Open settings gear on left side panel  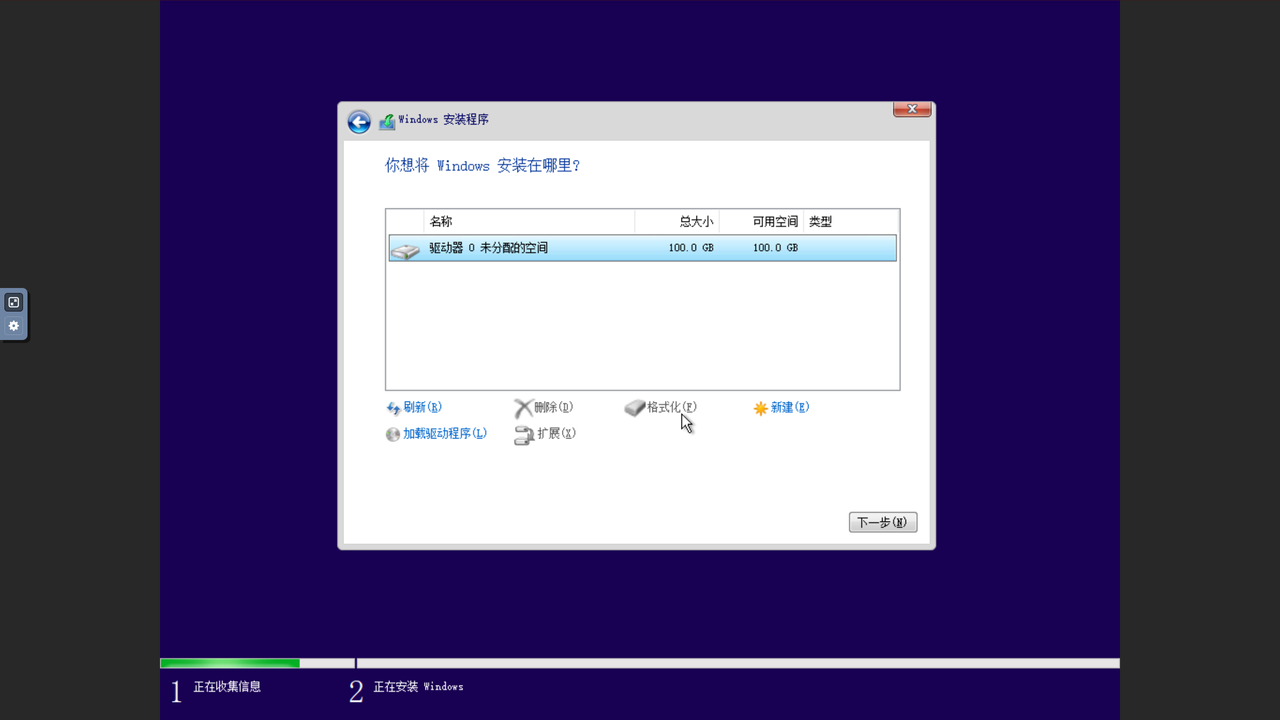tap(14, 326)
